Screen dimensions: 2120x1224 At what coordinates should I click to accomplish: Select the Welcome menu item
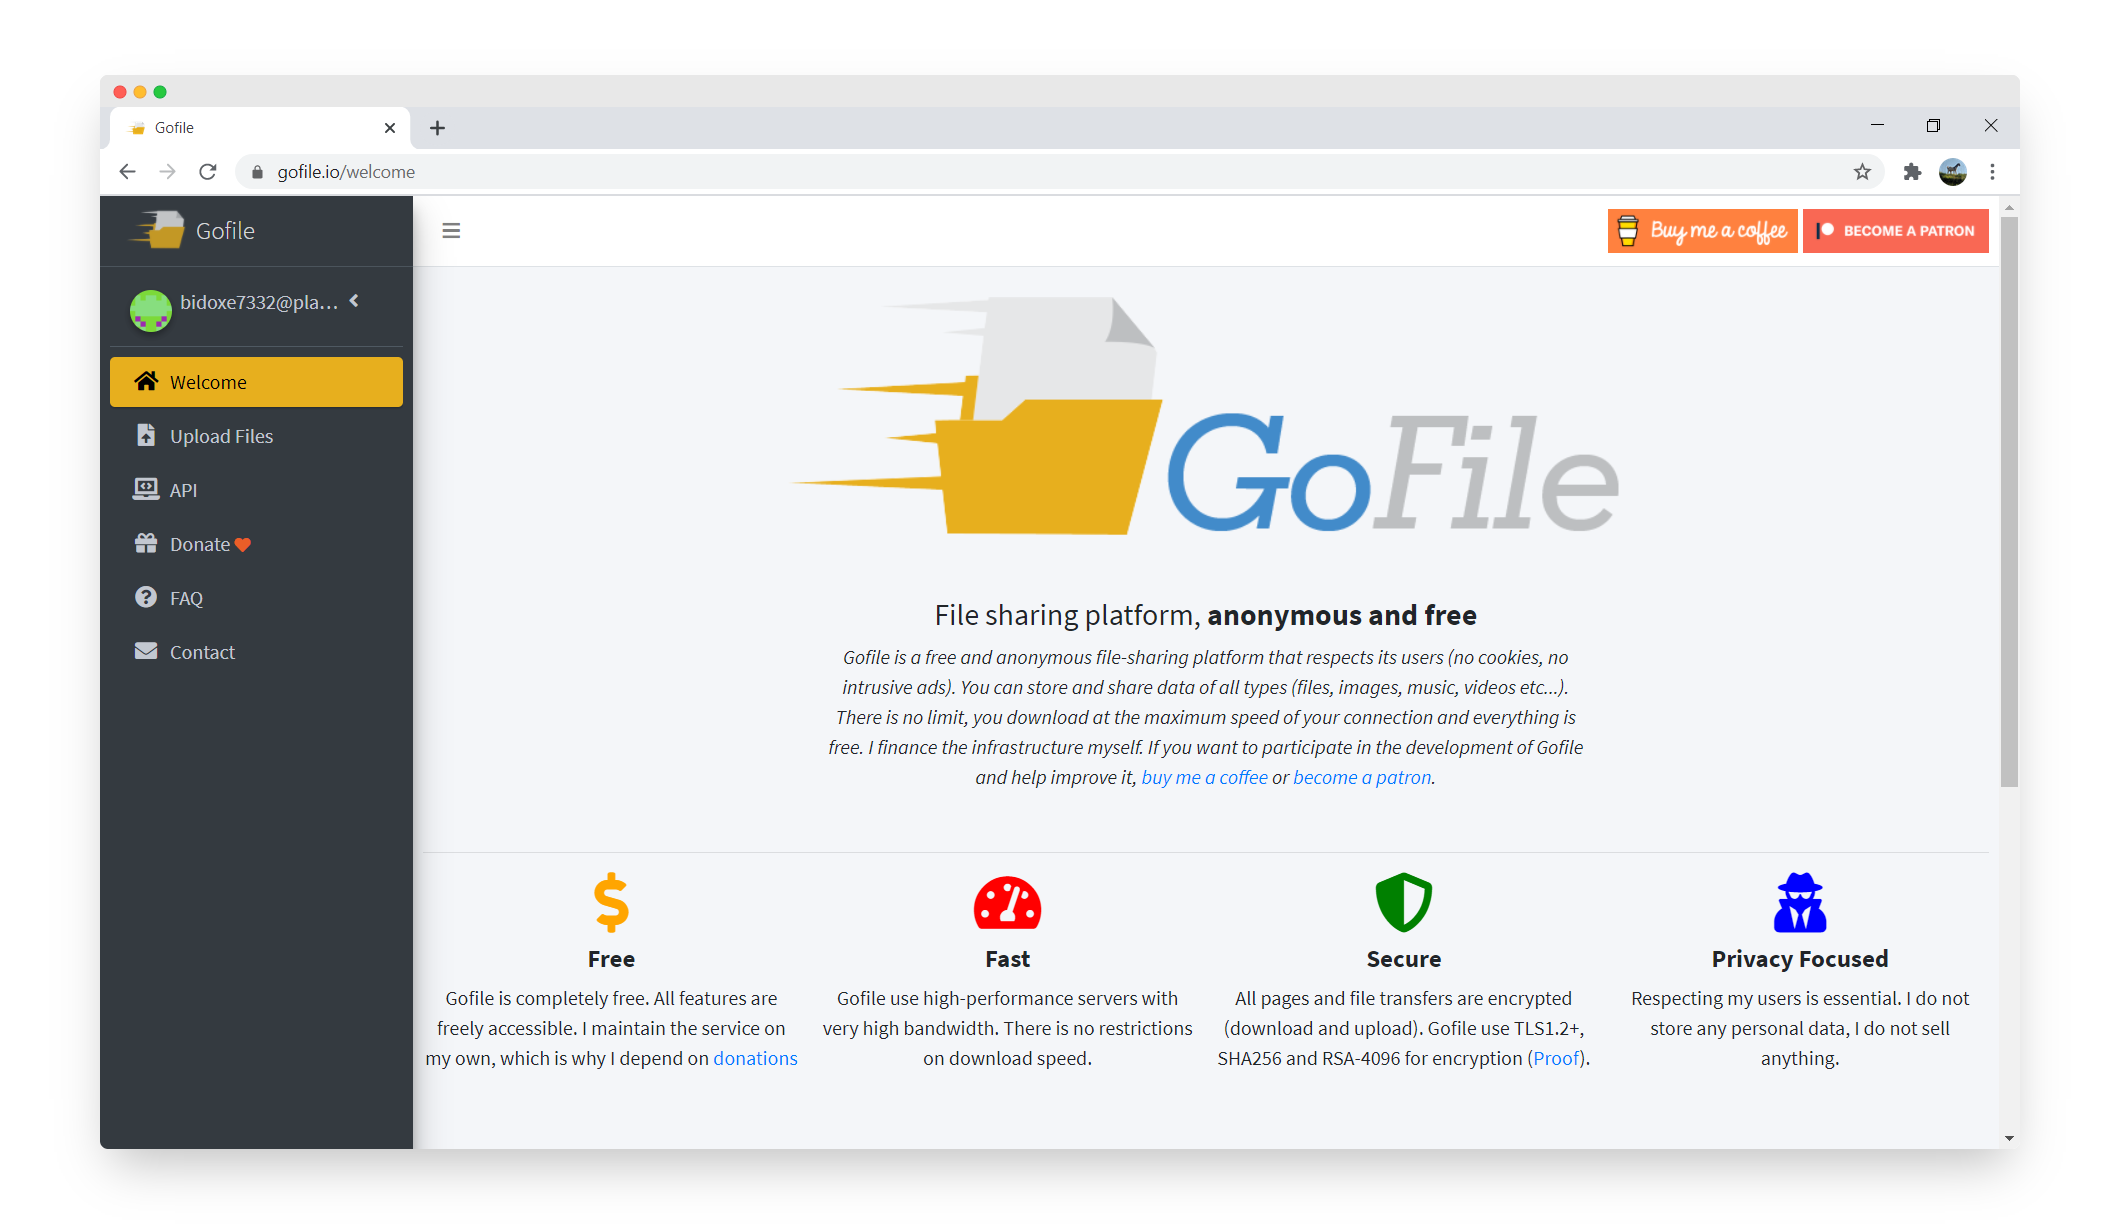click(x=258, y=382)
